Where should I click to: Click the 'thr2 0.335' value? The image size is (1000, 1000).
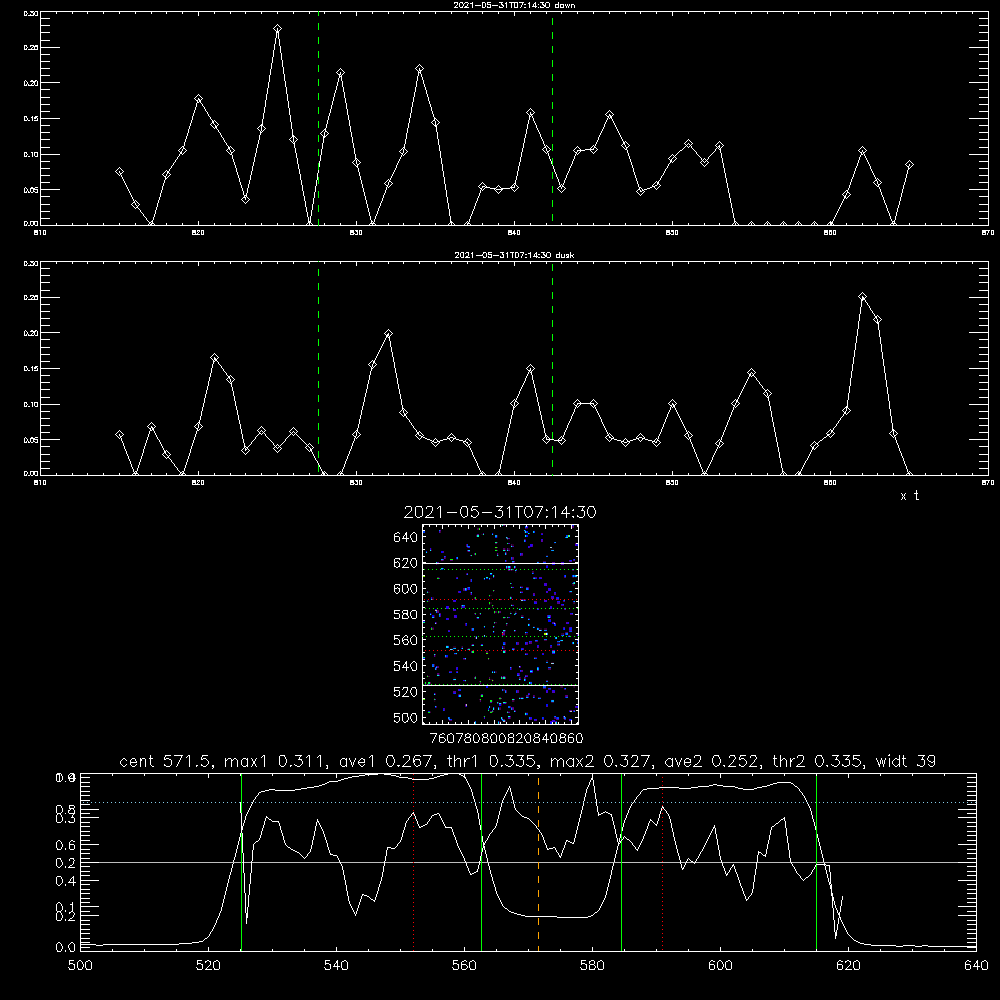[x=818, y=761]
